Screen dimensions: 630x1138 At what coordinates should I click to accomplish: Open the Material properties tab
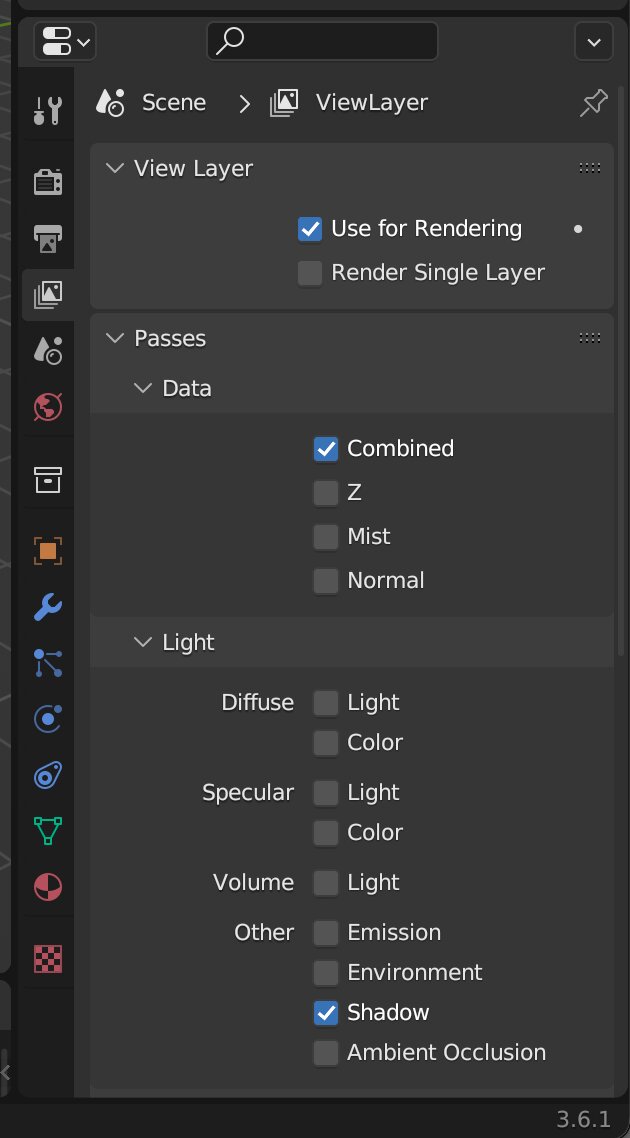pos(48,887)
